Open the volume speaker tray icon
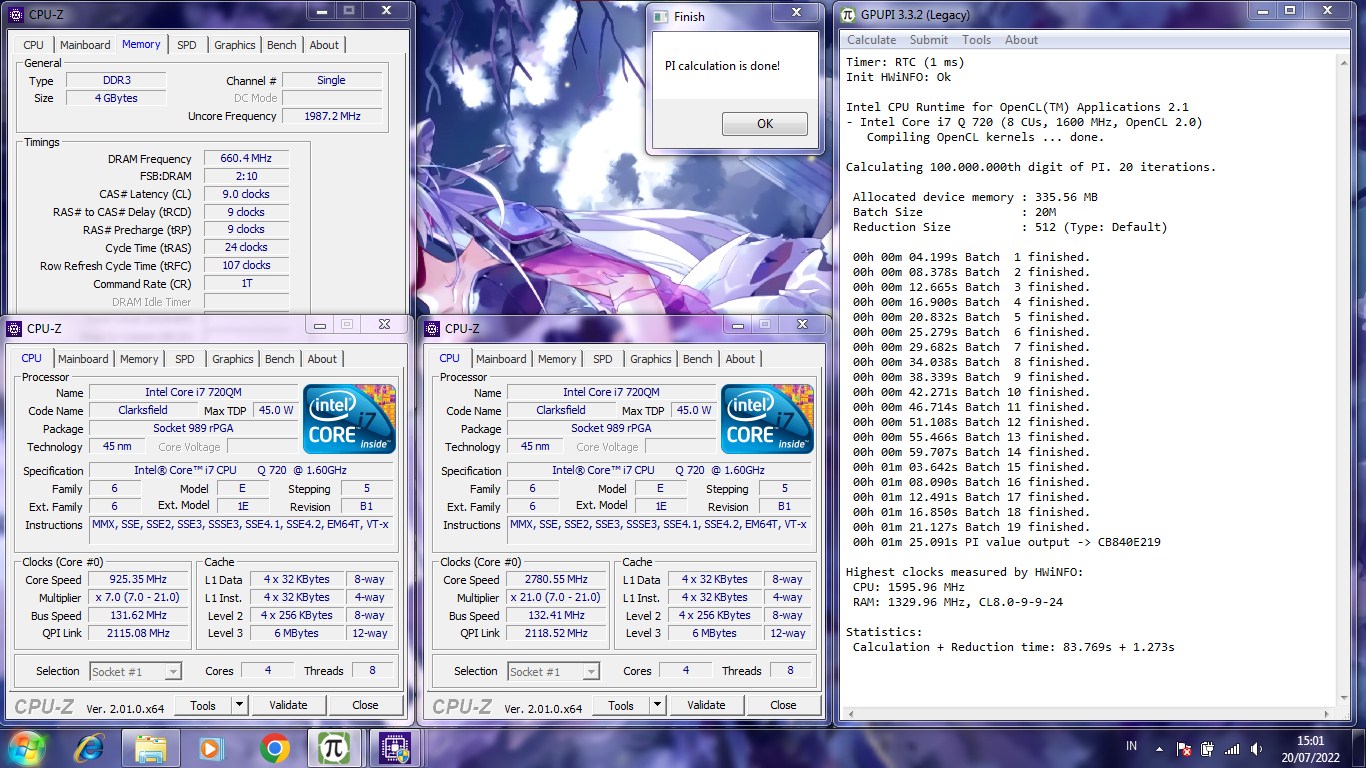This screenshot has width=1366, height=768. click(1256, 748)
